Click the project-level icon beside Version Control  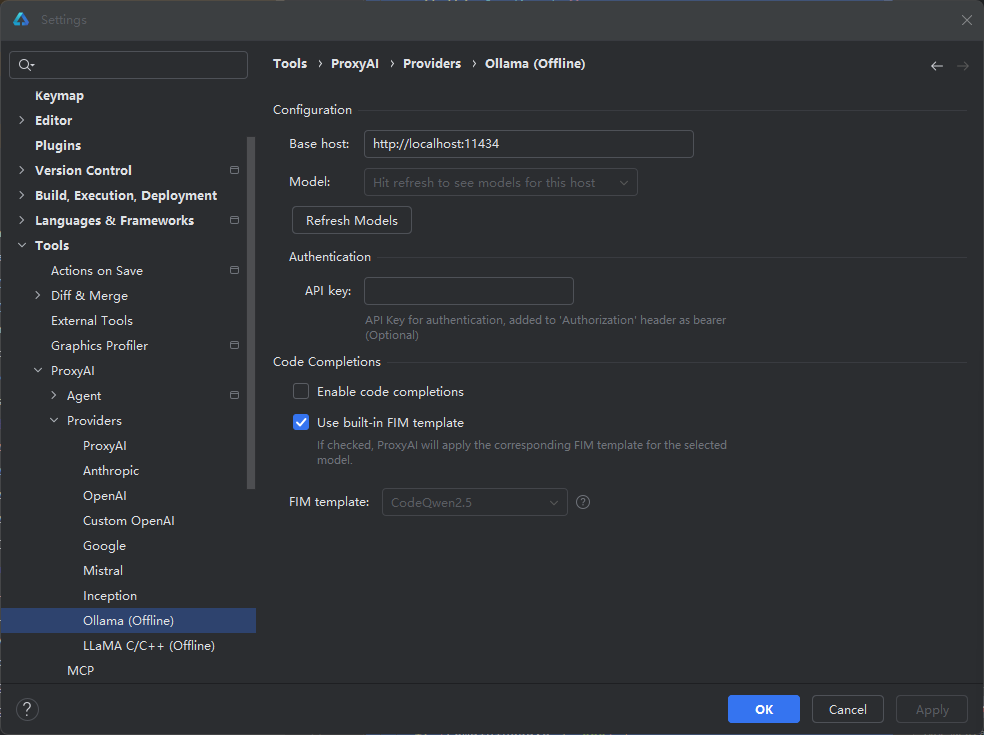pyautogui.click(x=235, y=170)
